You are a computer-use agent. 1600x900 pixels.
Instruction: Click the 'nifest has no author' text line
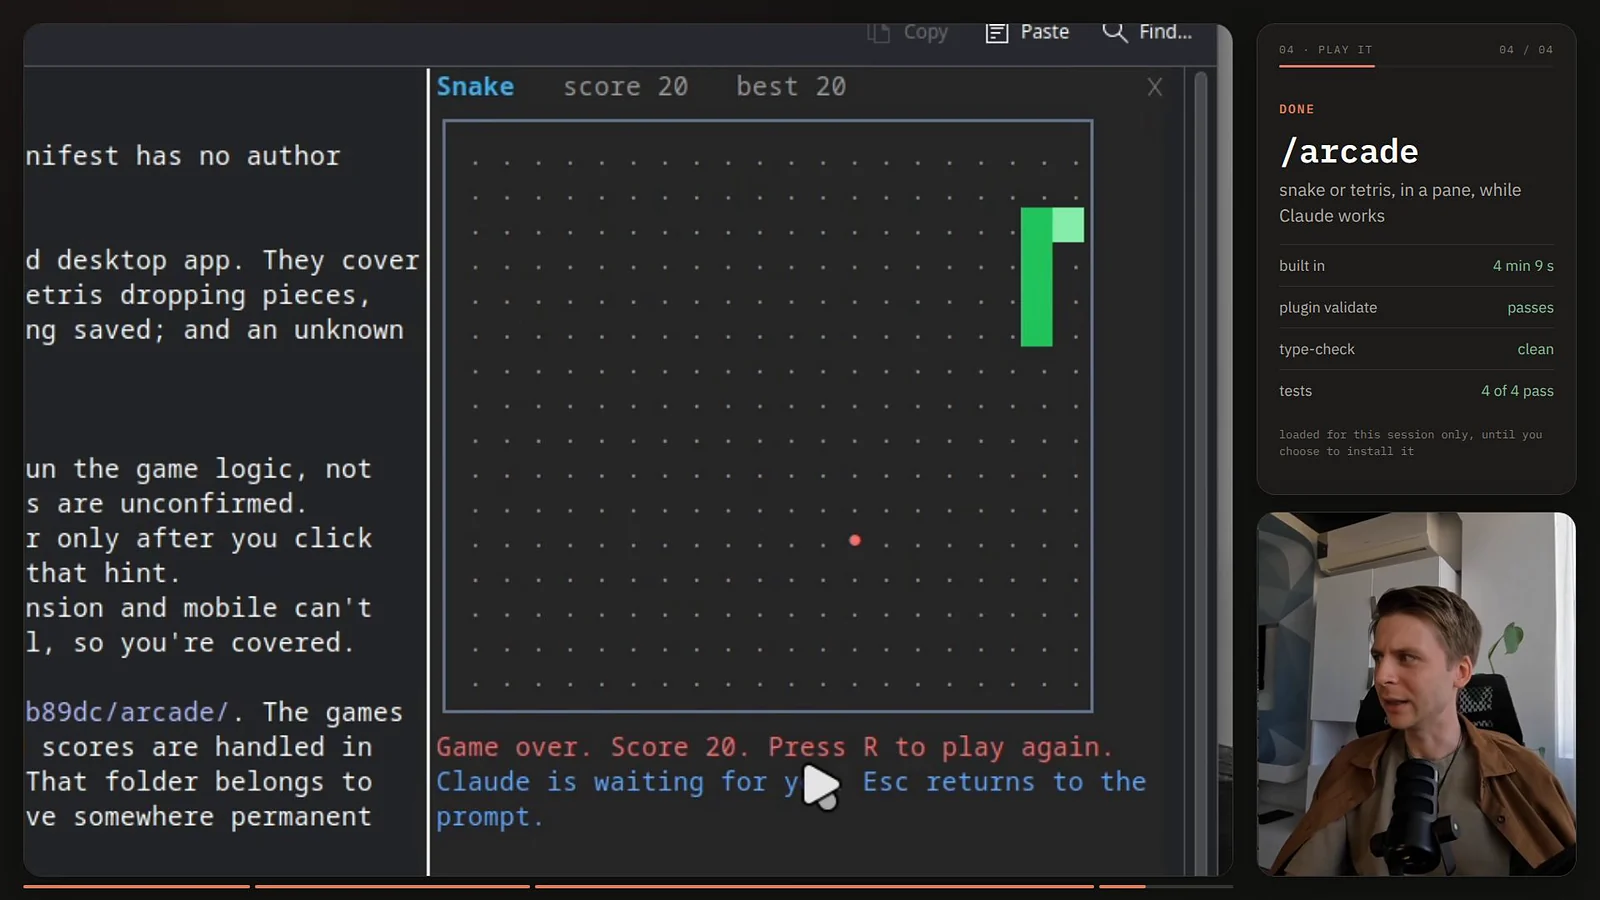pos(183,156)
